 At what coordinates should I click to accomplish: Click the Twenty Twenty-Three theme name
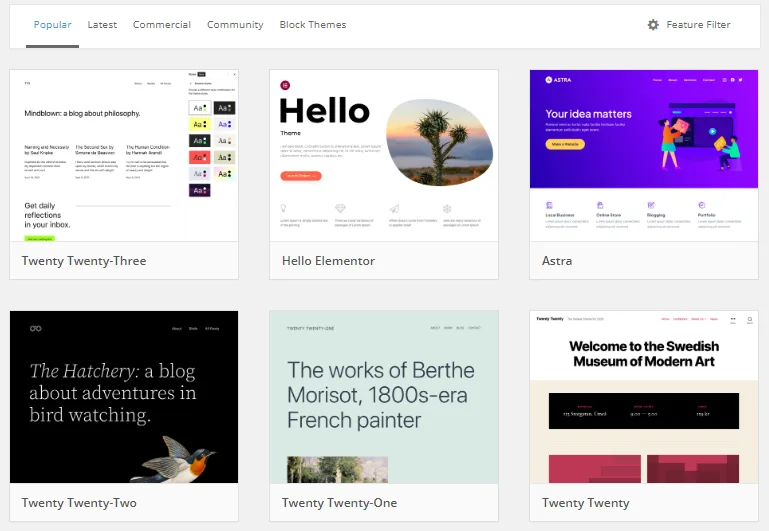pos(84,261)
